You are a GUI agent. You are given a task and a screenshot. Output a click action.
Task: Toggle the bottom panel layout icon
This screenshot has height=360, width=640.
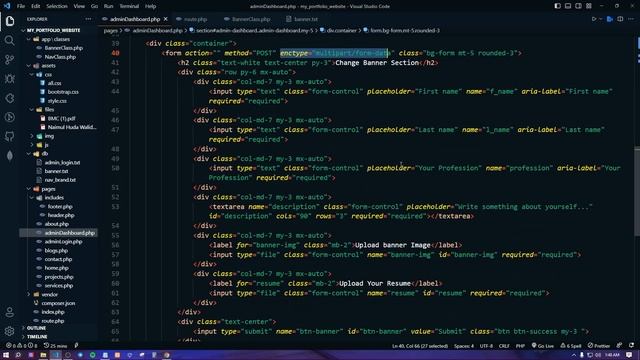point(568,6)
